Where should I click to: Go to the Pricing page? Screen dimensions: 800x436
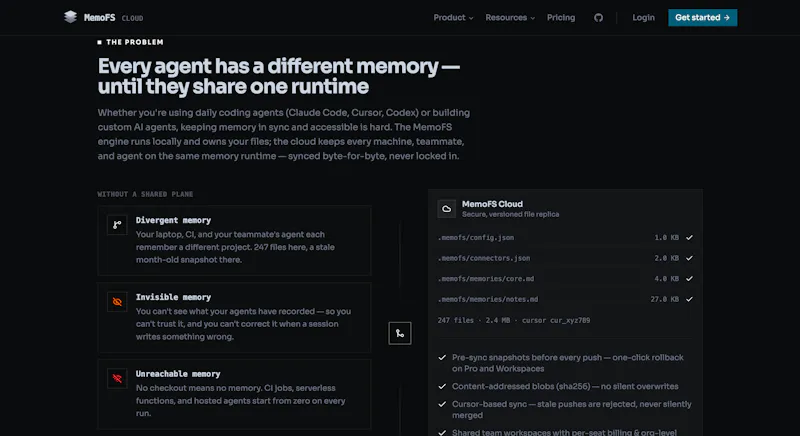click(561, 18)
